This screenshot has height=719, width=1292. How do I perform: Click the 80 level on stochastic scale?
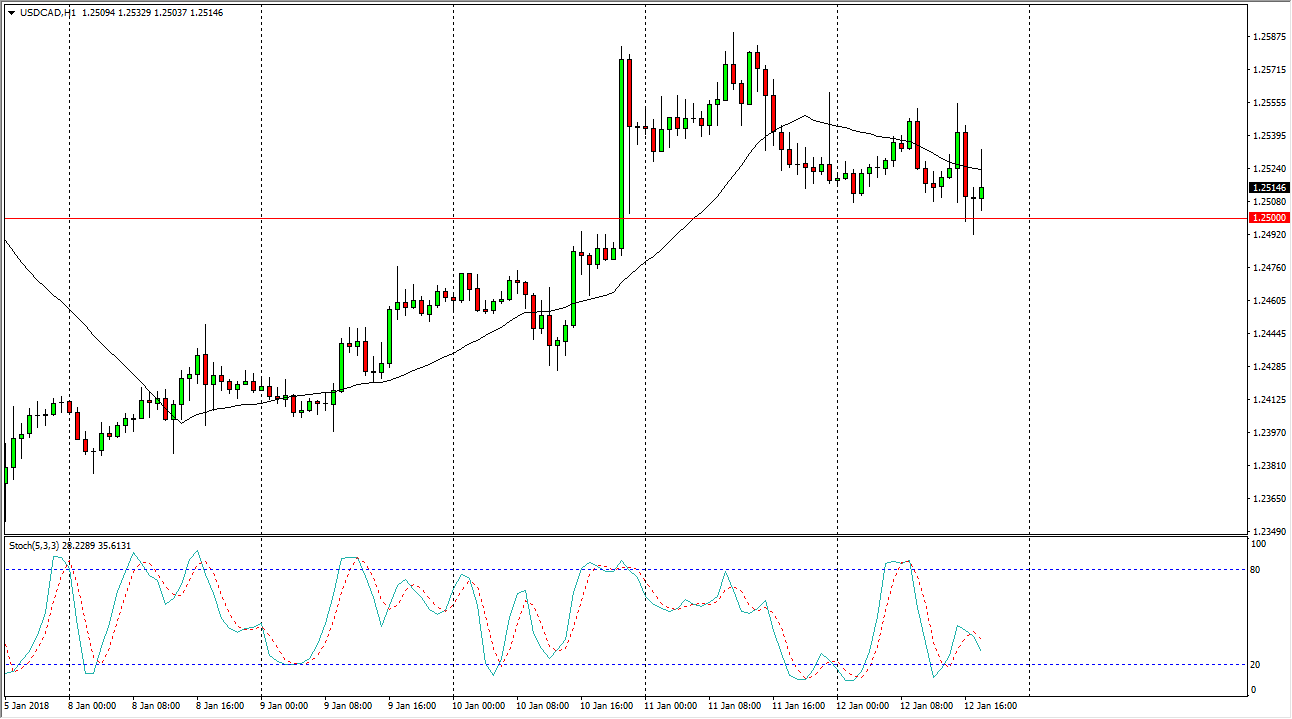click(1258, 570)
